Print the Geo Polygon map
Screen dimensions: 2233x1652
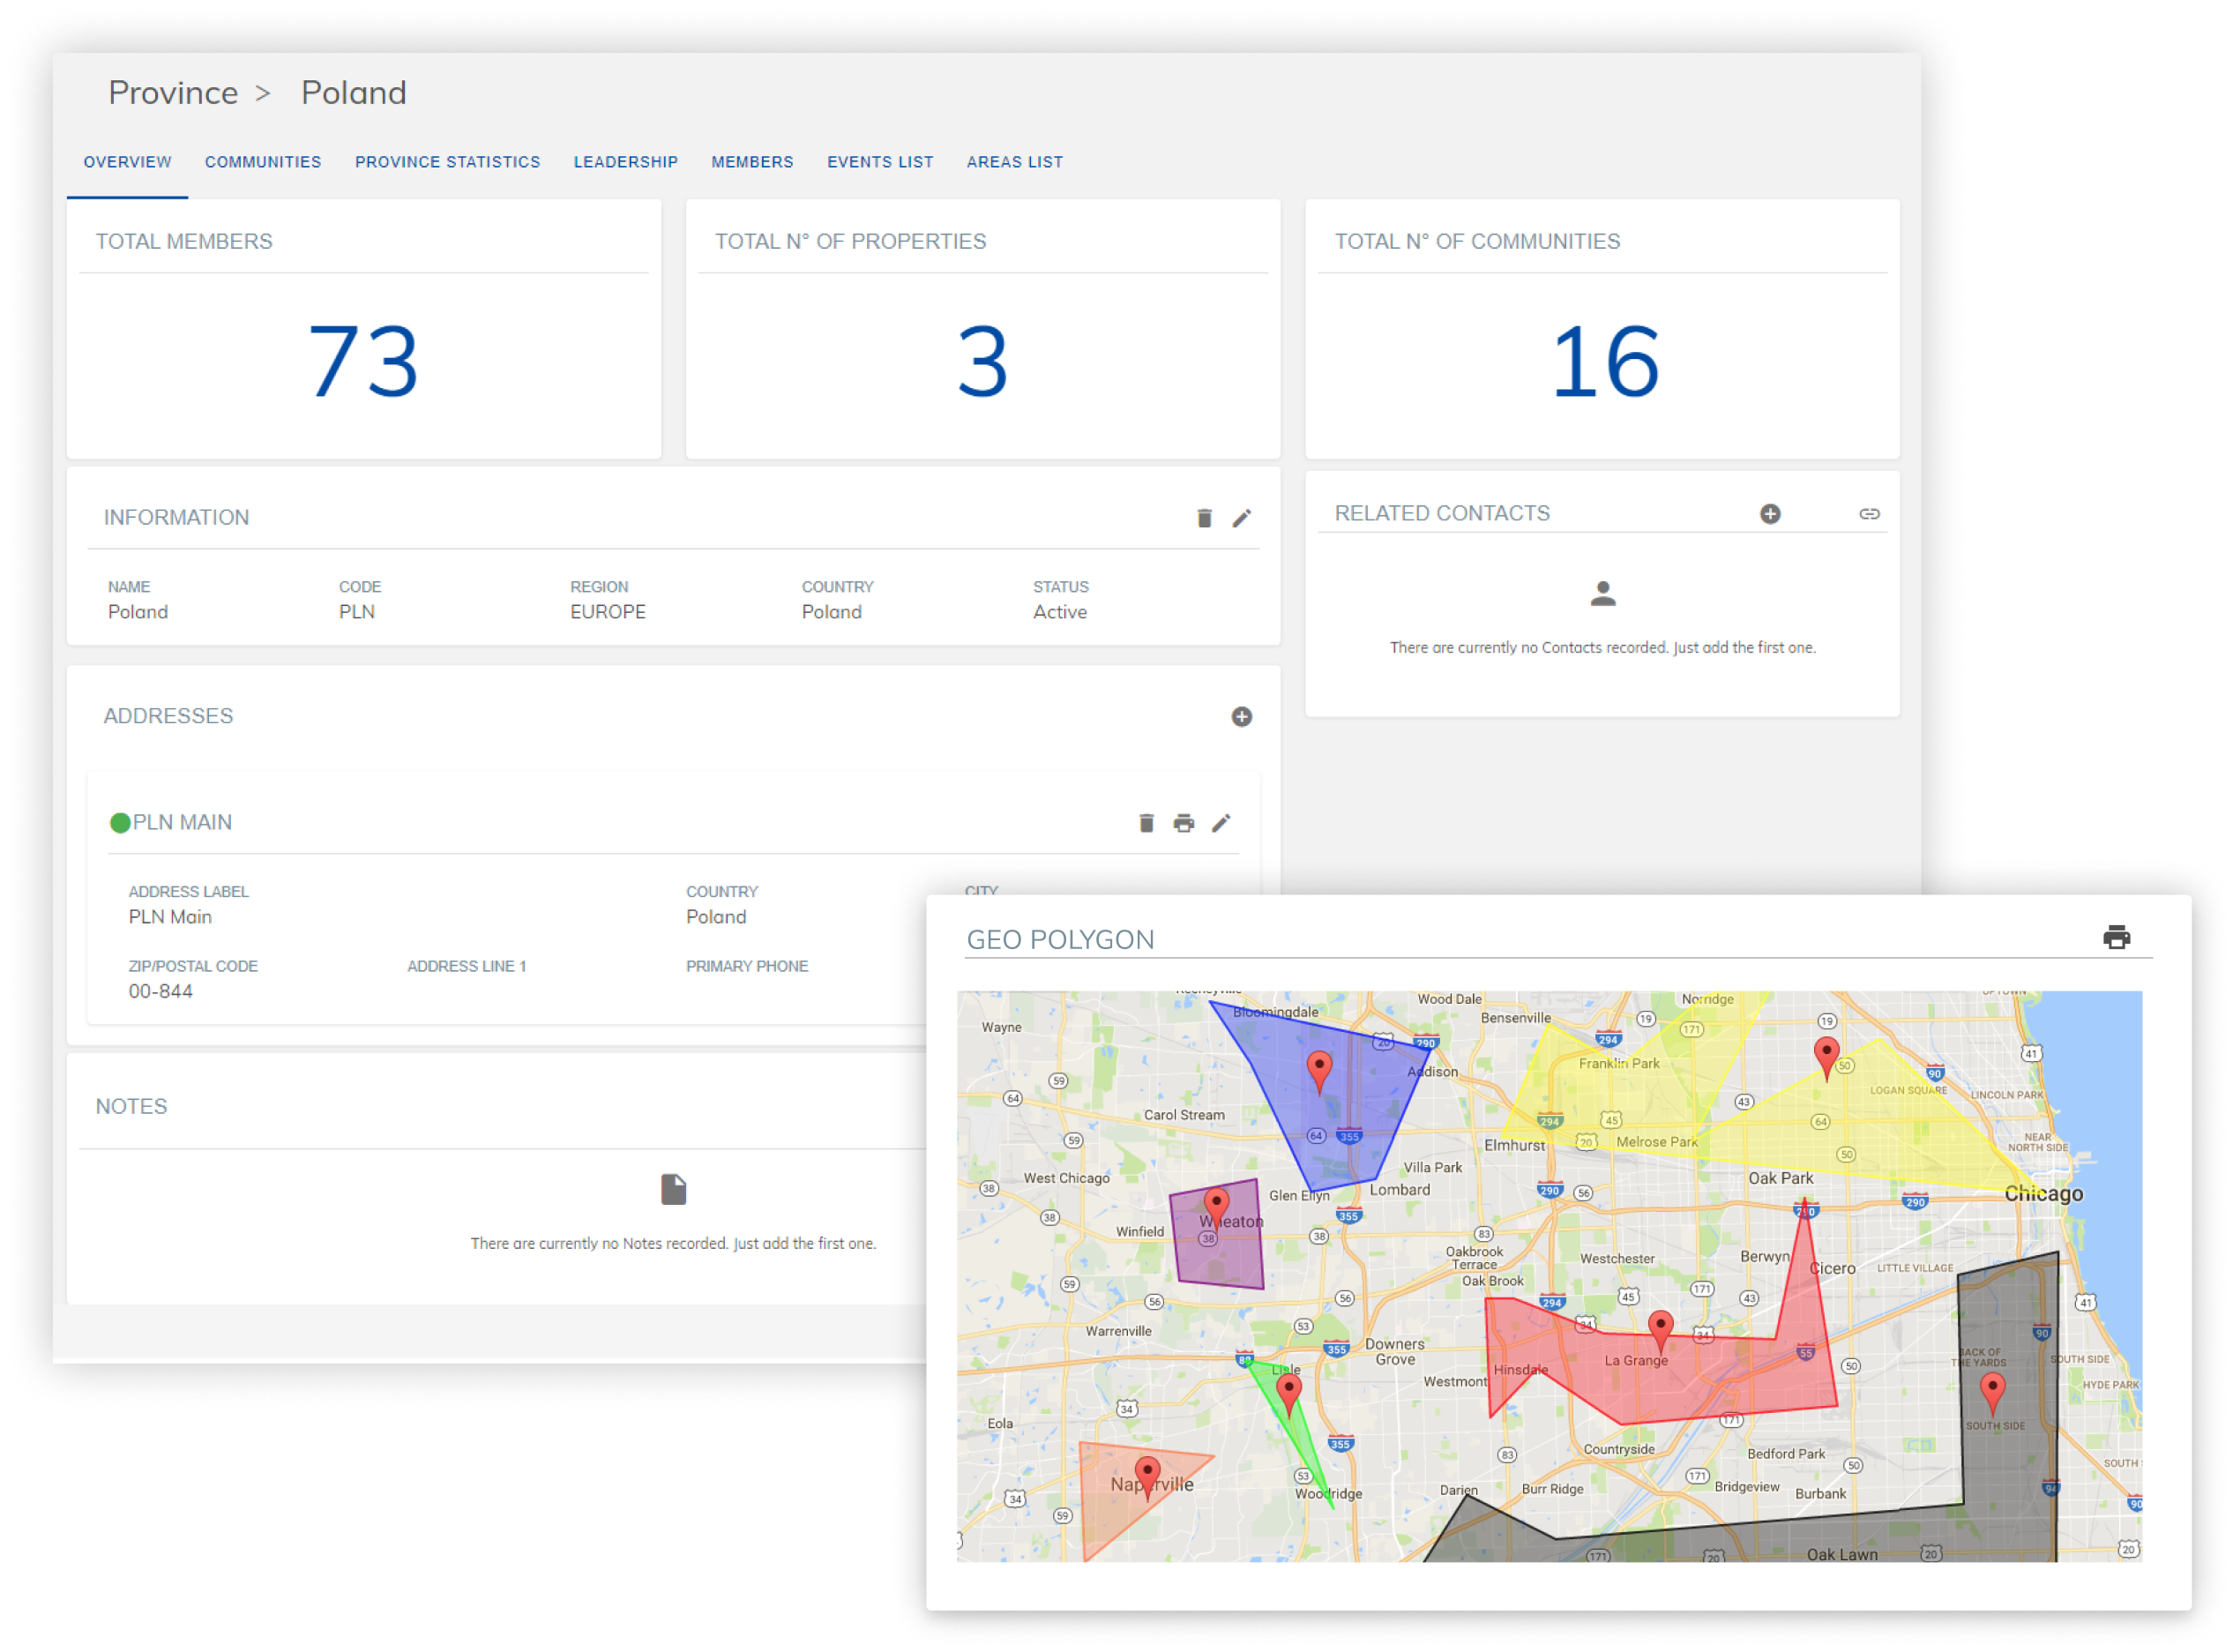pos(2118,938)
